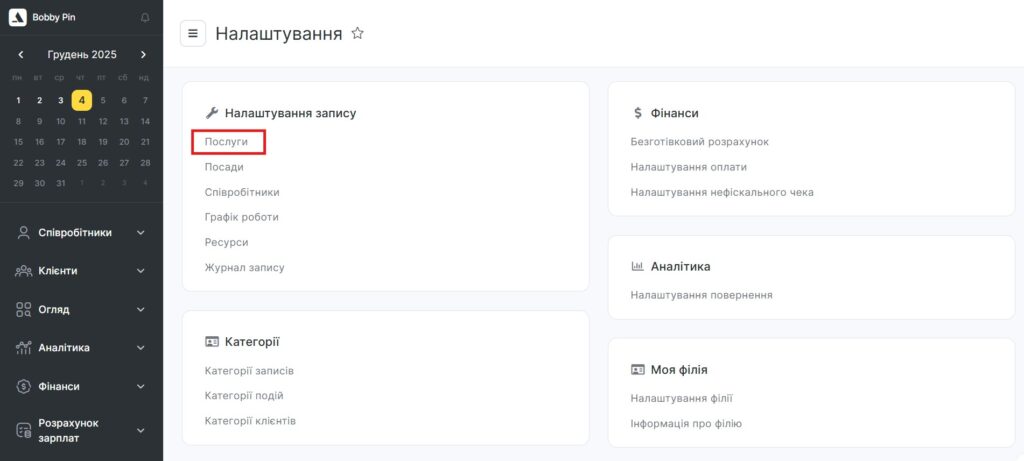The image size is (1024, 461).
Task: Open the Послуги settings link
Action: click(x=226, y=142)
